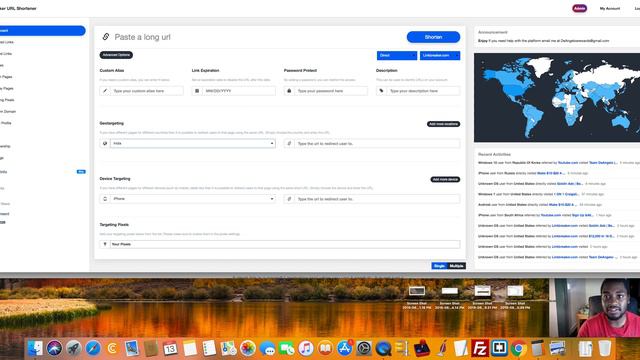Screen dimensions: 640x360
Task: Focus the password input field
Action: 331,91
